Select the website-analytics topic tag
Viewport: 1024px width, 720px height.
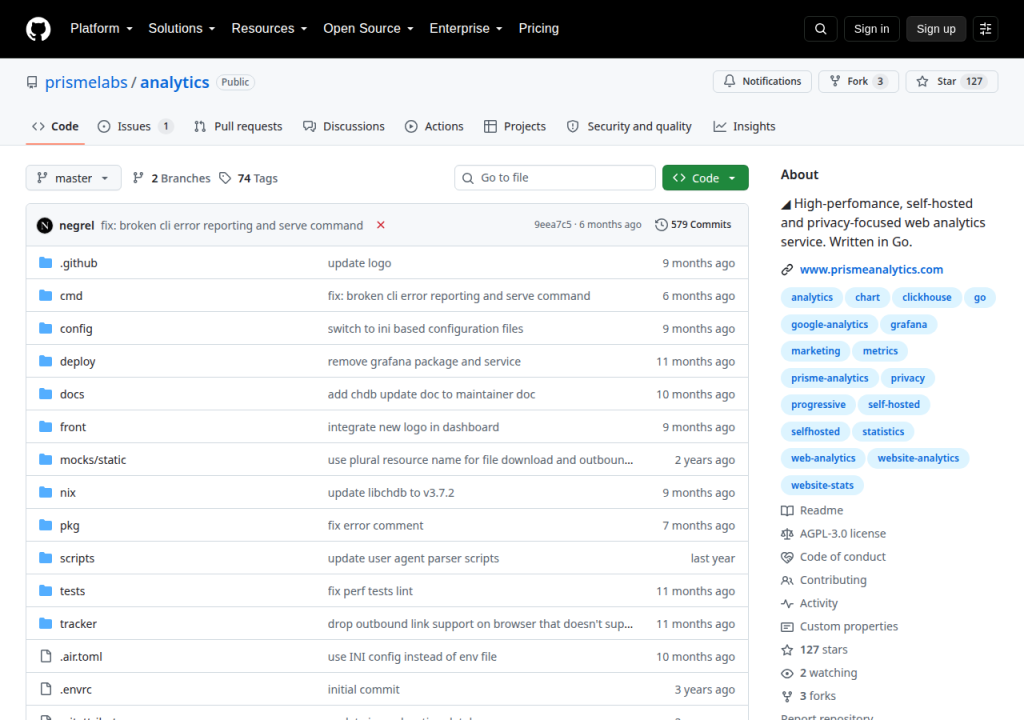[918, 458]
